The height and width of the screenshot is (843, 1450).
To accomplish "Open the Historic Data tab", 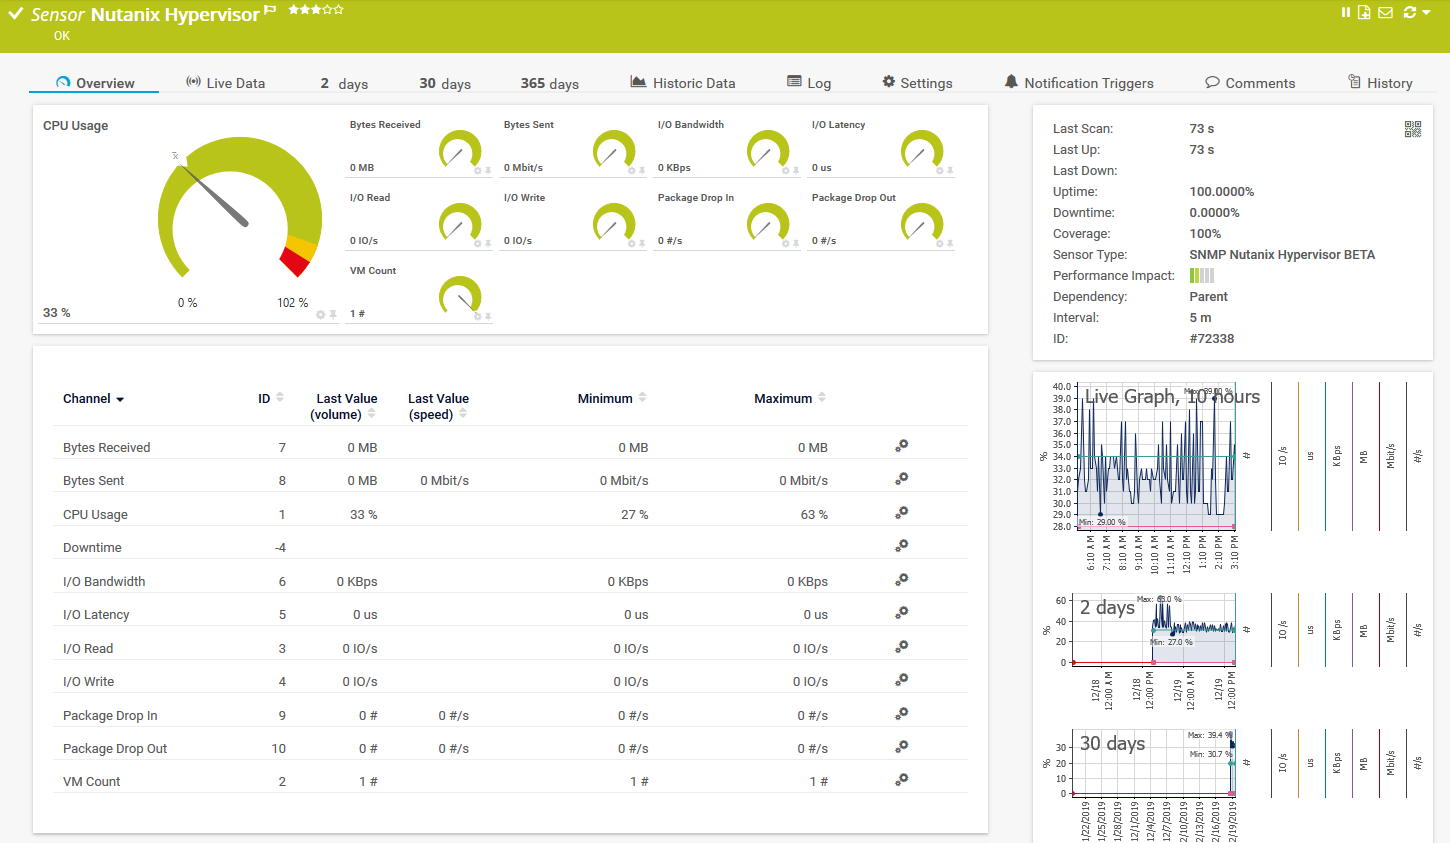I will (x=683, y=83).
